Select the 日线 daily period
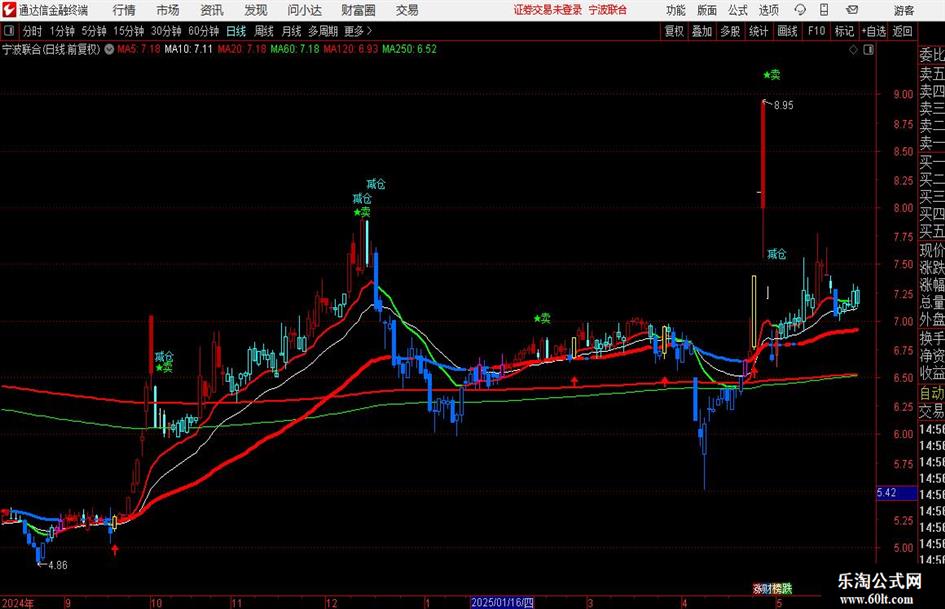The height and width of the screenshot is (609, 945). click(236, 31)
